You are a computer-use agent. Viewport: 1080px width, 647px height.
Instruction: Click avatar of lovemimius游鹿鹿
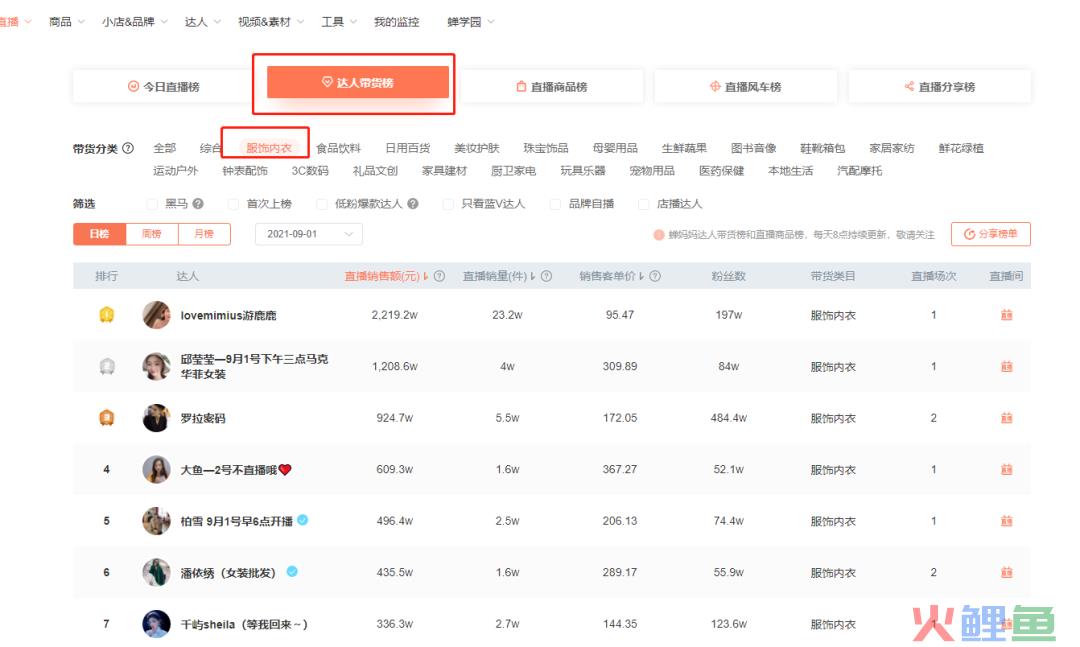point(156,315)
